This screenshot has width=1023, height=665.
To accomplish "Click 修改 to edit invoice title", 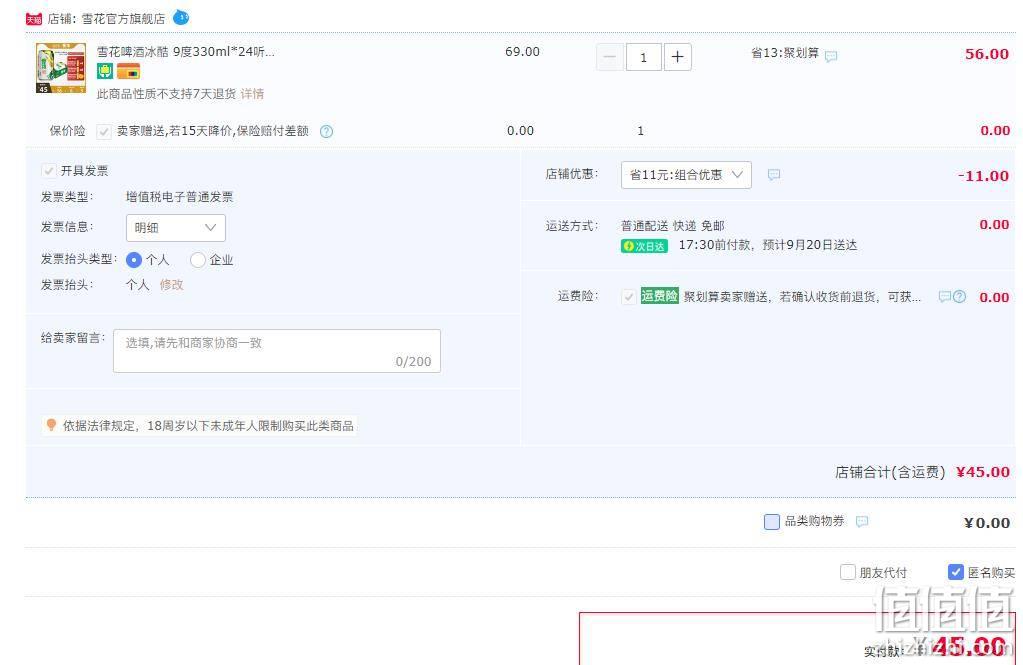I will (x=172, y=285).
